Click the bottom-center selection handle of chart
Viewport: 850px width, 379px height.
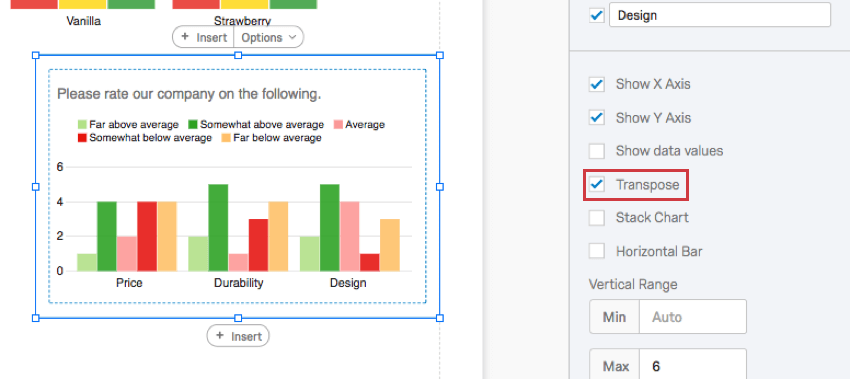click(x=238, y=318)
